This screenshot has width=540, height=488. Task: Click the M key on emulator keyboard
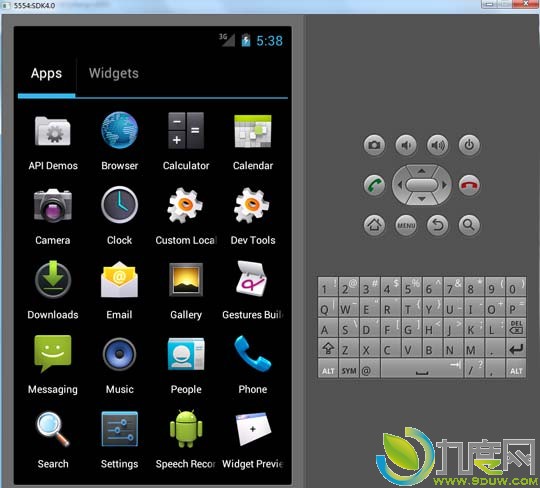pos(474,349)
